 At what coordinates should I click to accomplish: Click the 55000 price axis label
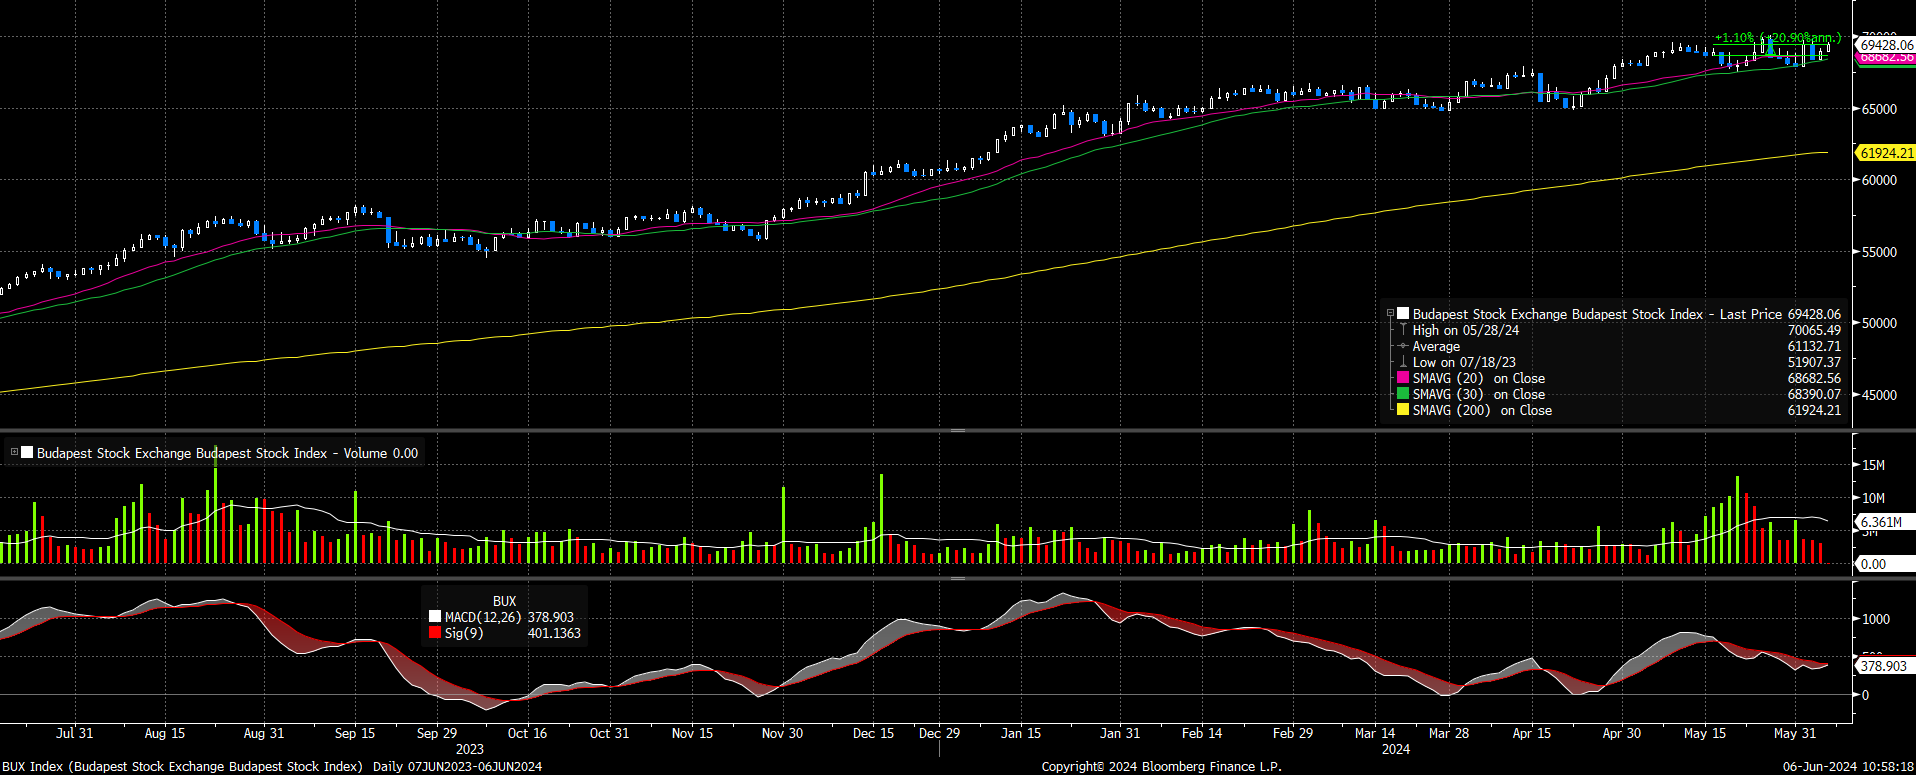click(1879, 252)
